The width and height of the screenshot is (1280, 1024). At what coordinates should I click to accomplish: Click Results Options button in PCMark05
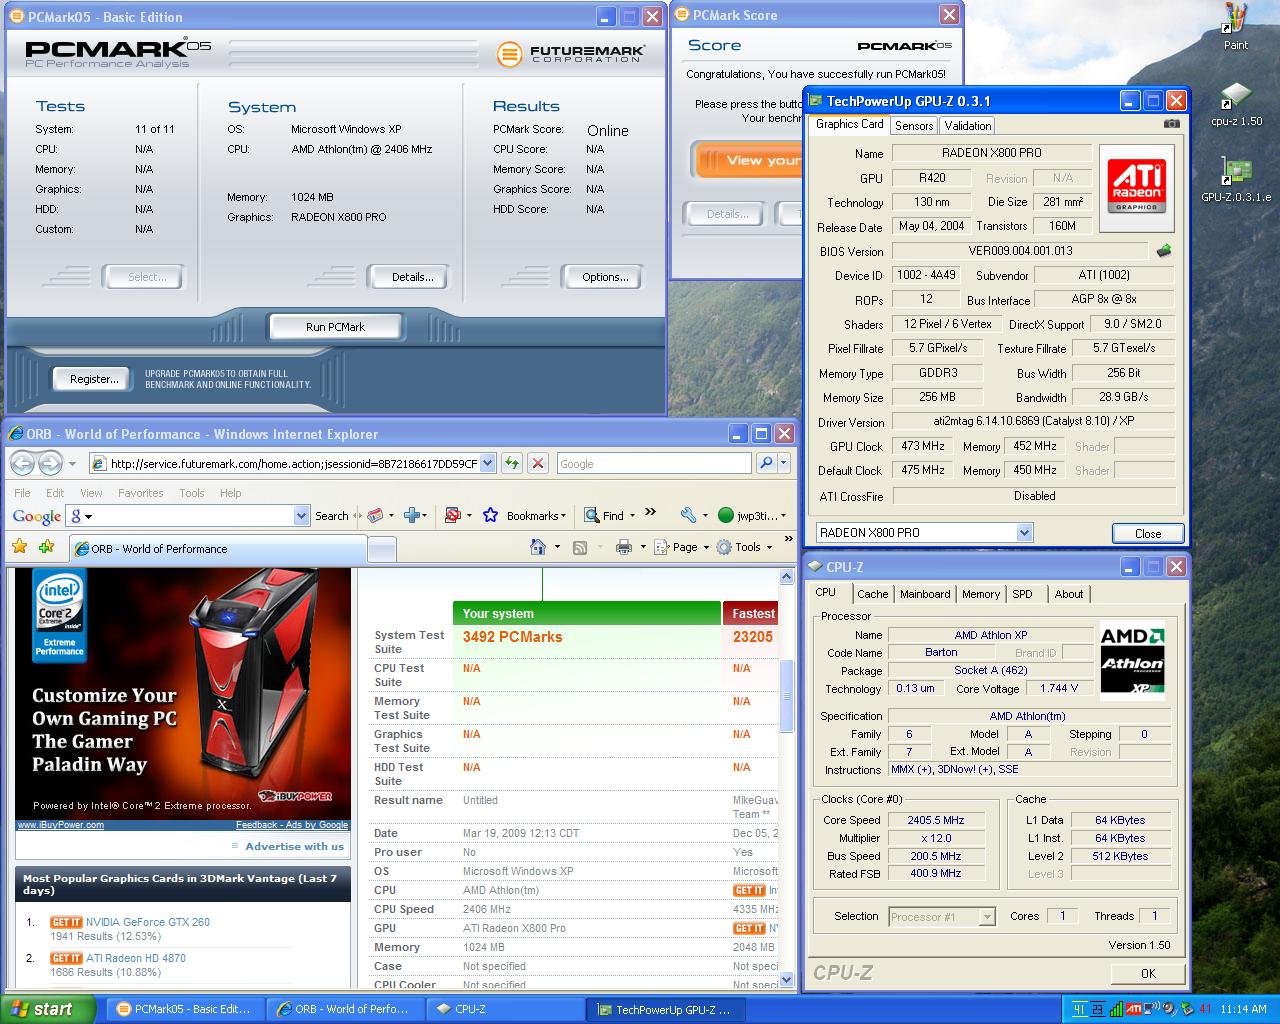coord(605,277)
